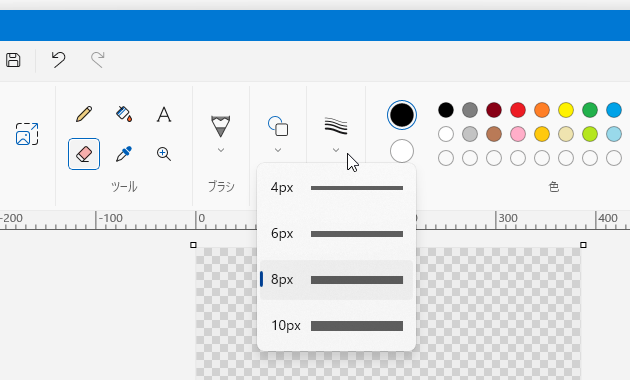Undo the last action
The height and width of the screenshot is (380, 630).
58,60
